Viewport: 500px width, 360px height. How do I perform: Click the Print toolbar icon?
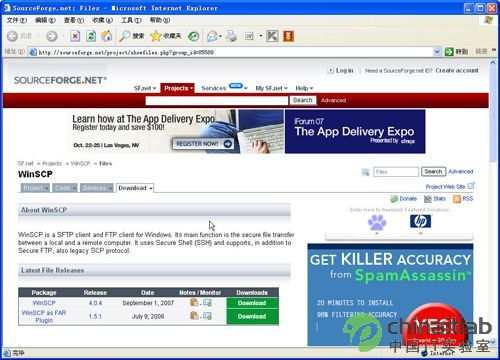[x=232, y=36]
